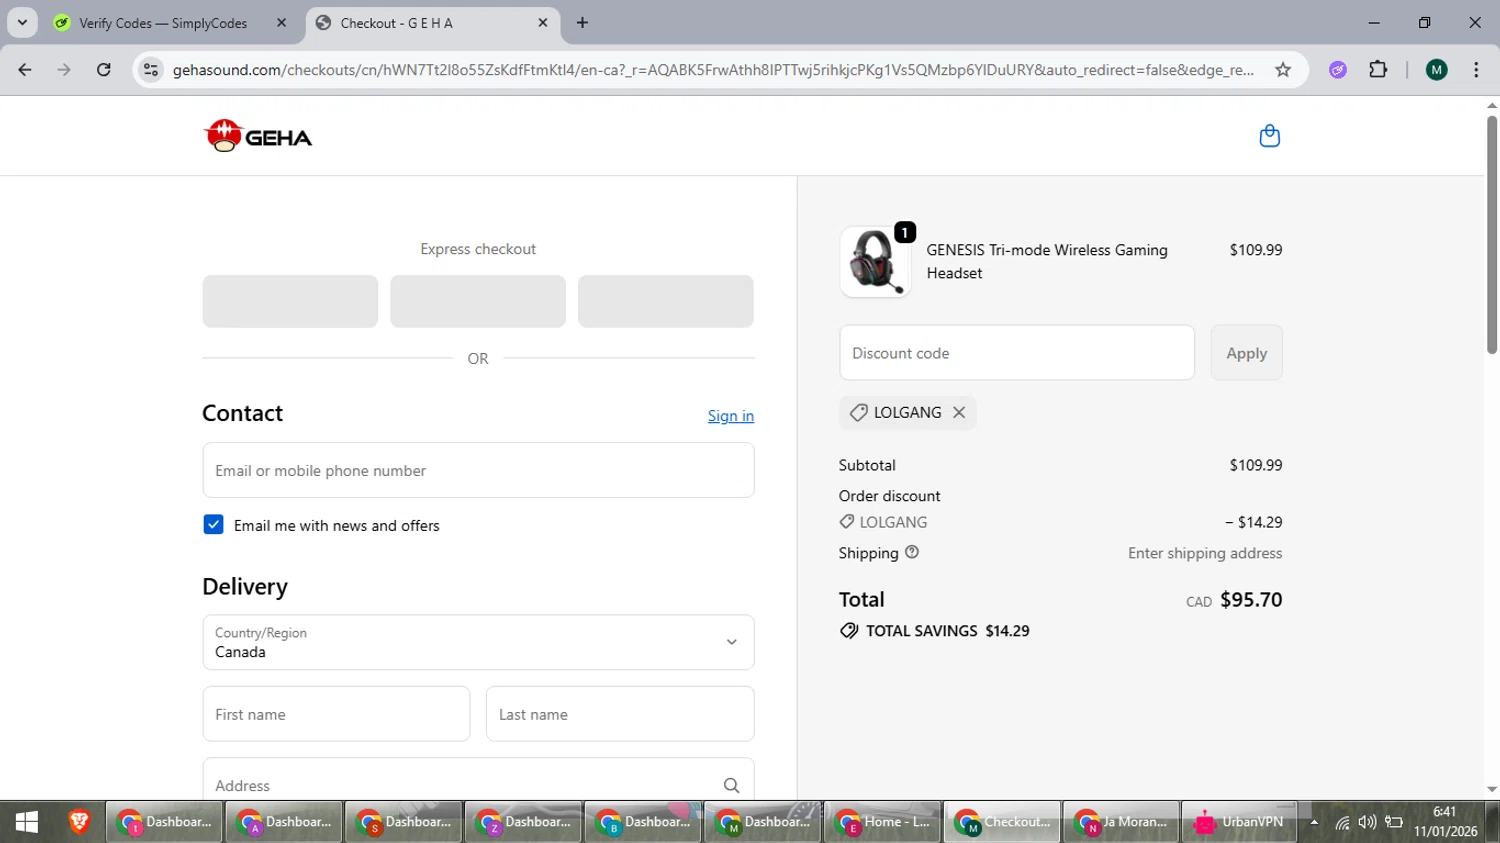Click the third express checkout button
The width and height of the screenshot is (1500, 843).
[666, 301]
